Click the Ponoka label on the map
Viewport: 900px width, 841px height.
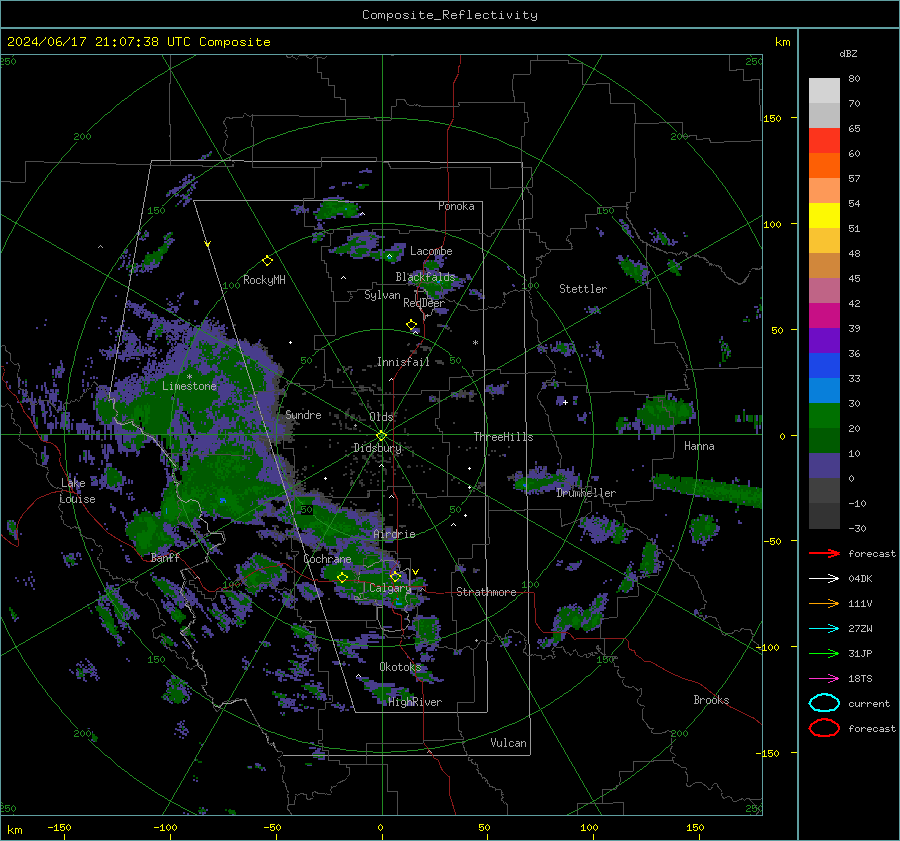pos(456,206)
